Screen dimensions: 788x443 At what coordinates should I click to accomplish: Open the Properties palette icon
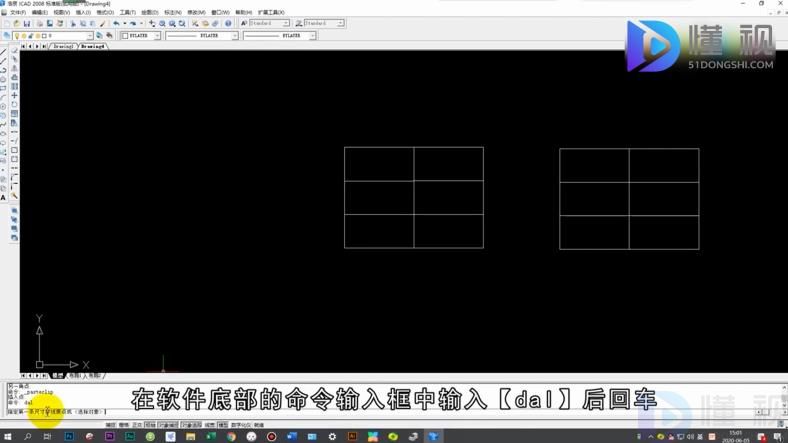[x=195, y=23]
